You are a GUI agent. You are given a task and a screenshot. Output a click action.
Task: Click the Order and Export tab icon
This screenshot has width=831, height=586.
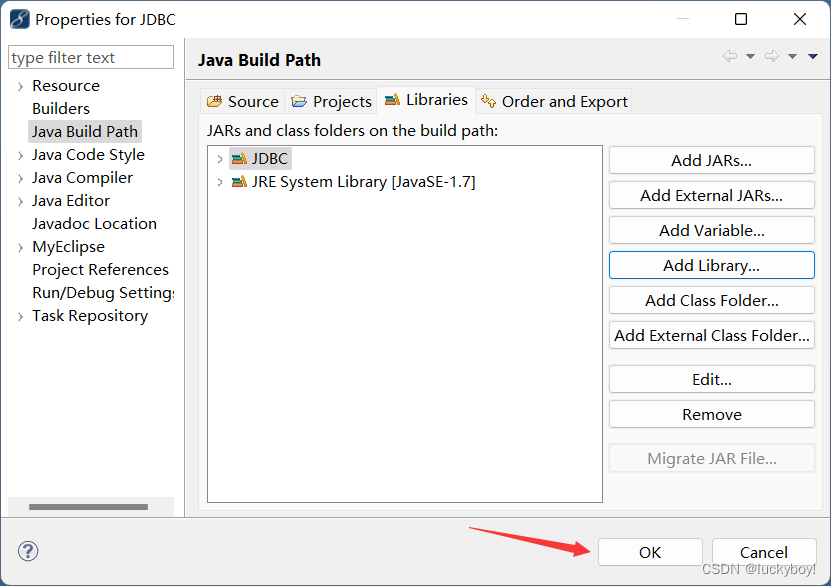488,101
